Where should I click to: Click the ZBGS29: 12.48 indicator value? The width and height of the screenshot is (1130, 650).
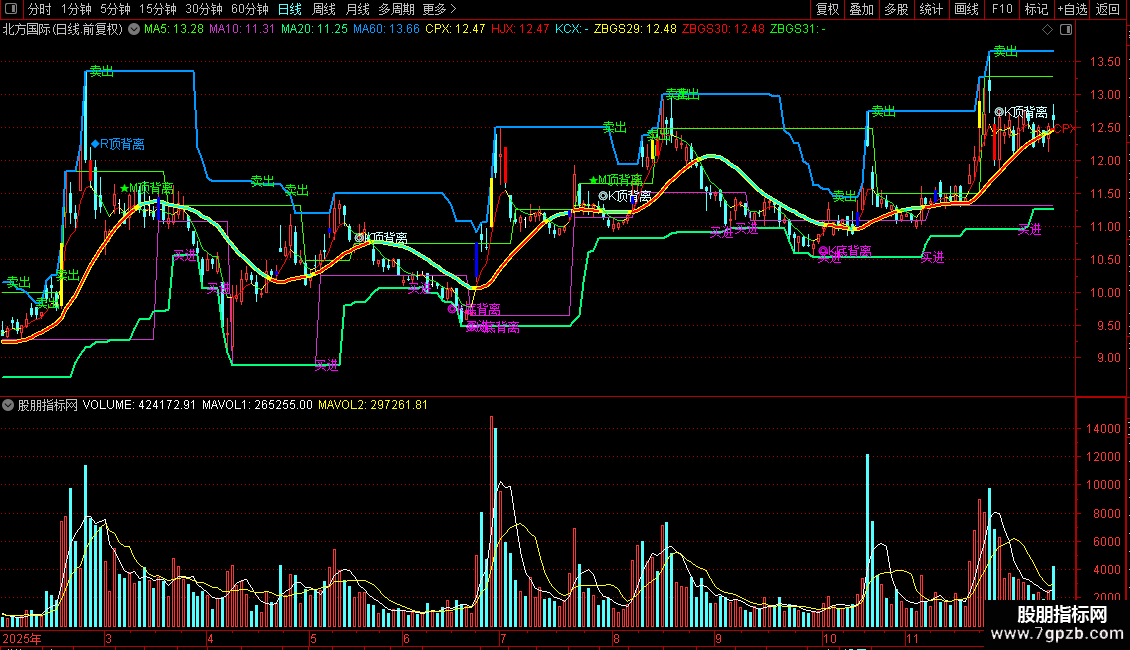(635, 30)
